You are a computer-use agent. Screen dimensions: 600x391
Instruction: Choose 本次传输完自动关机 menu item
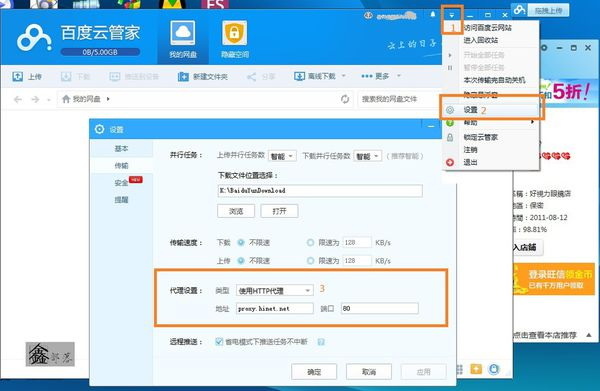tap(492, 80)
